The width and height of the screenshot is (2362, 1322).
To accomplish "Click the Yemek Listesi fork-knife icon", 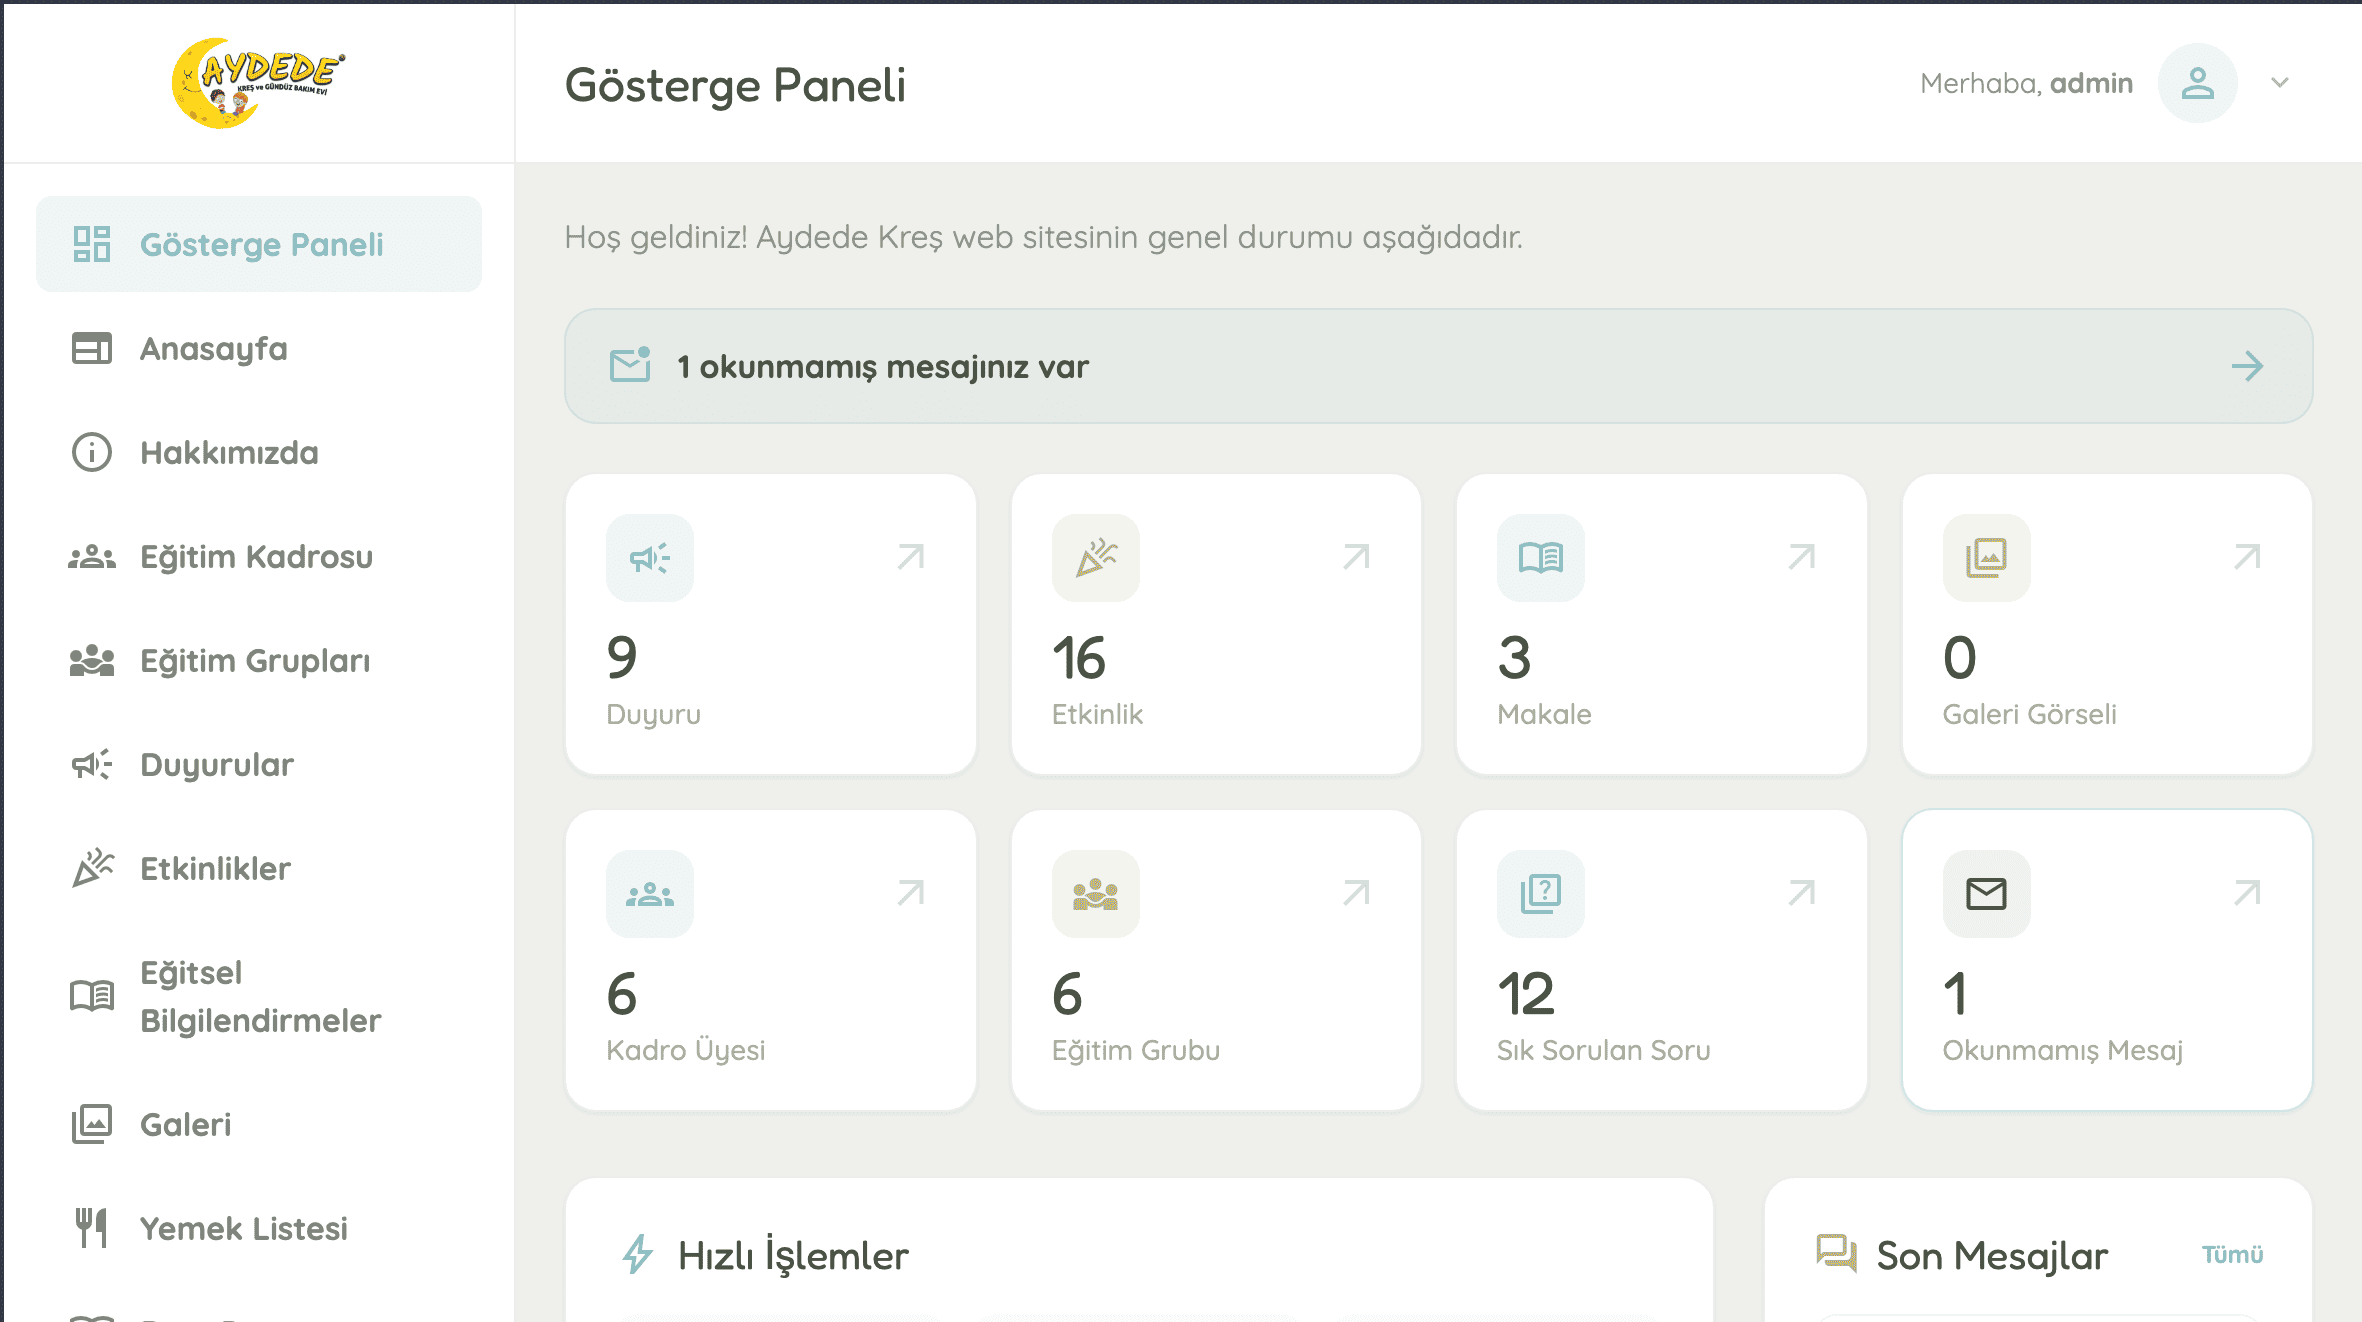I will coord(92,1228).
